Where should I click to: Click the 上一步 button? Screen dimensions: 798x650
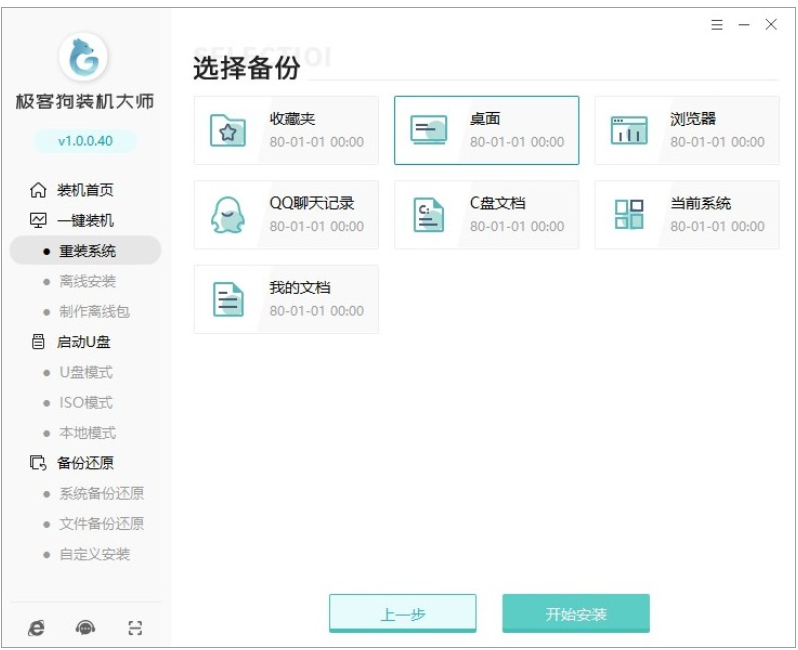(x=402, y=614)
